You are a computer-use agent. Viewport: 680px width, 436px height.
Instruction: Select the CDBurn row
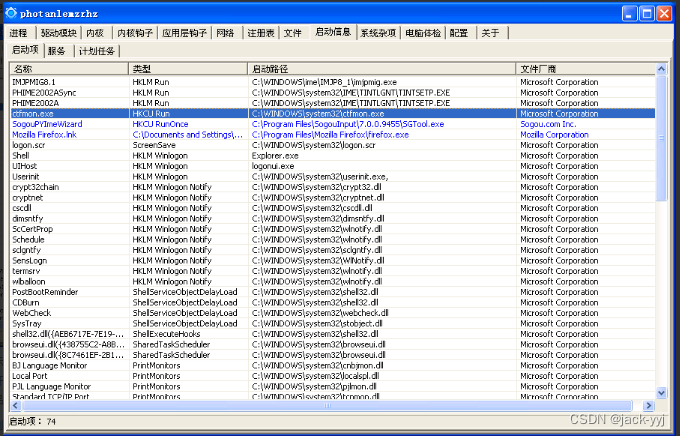pyautogui.click(x=333, y=302)
